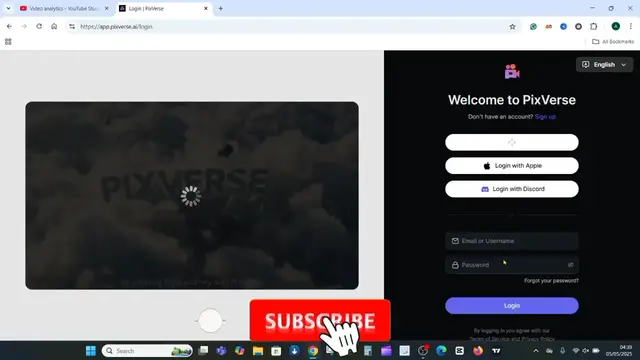Screen dimensions: 640x360
Task: Click Login with Apple button
Action: [512, 166]
